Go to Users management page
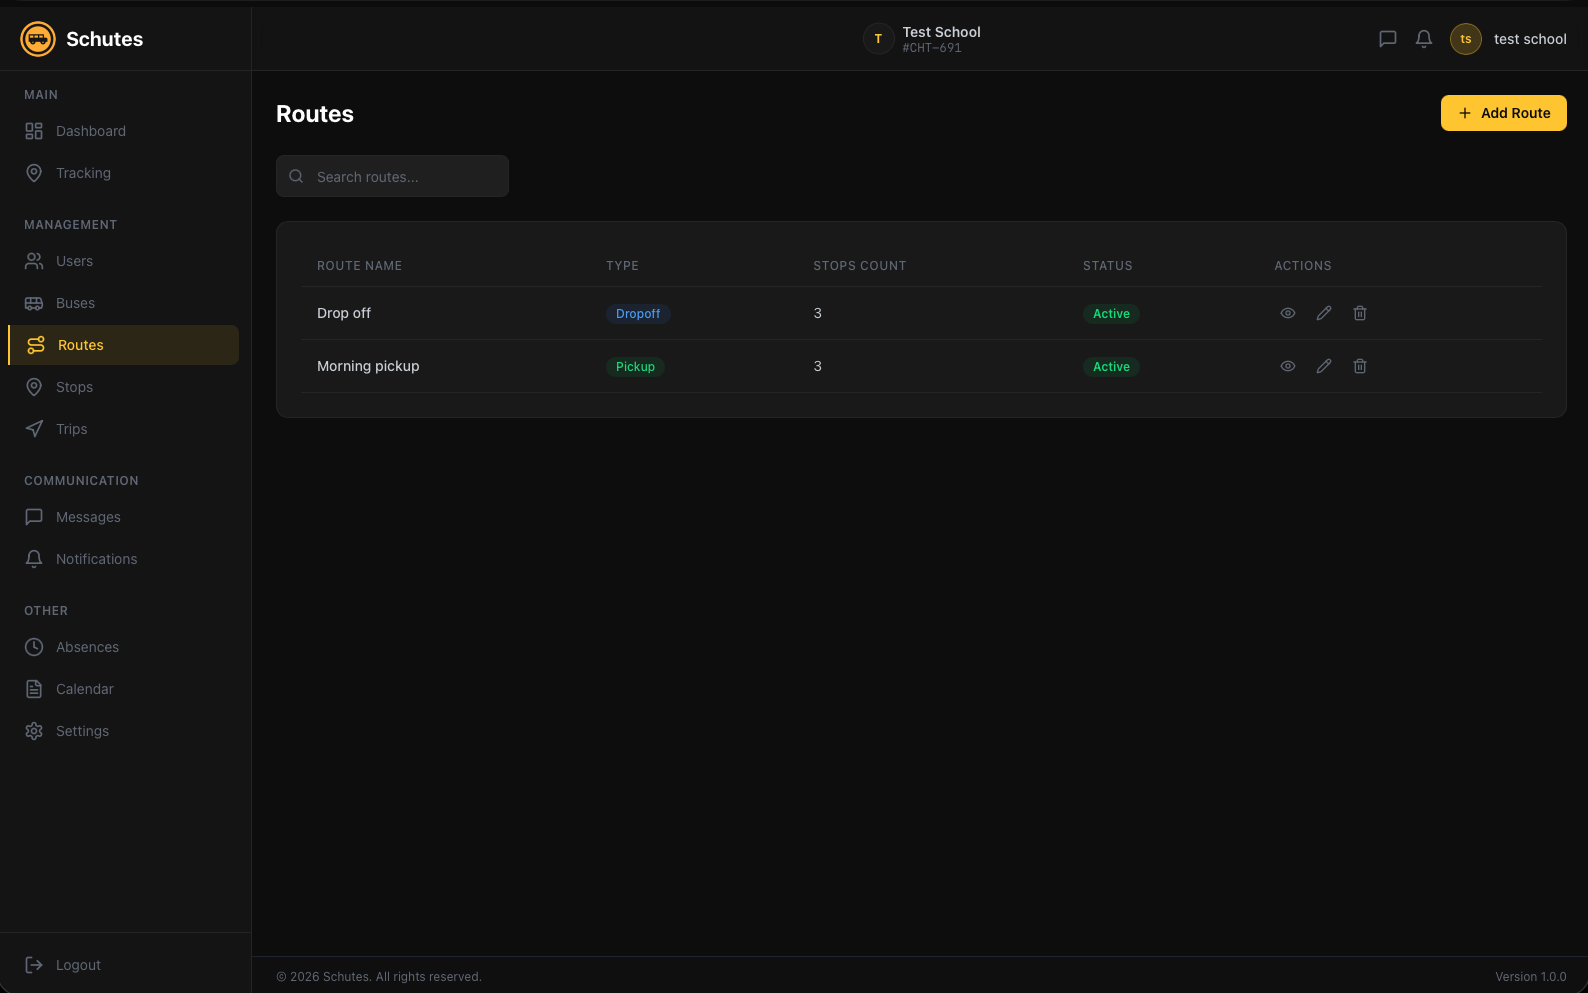 coord(124,261)
